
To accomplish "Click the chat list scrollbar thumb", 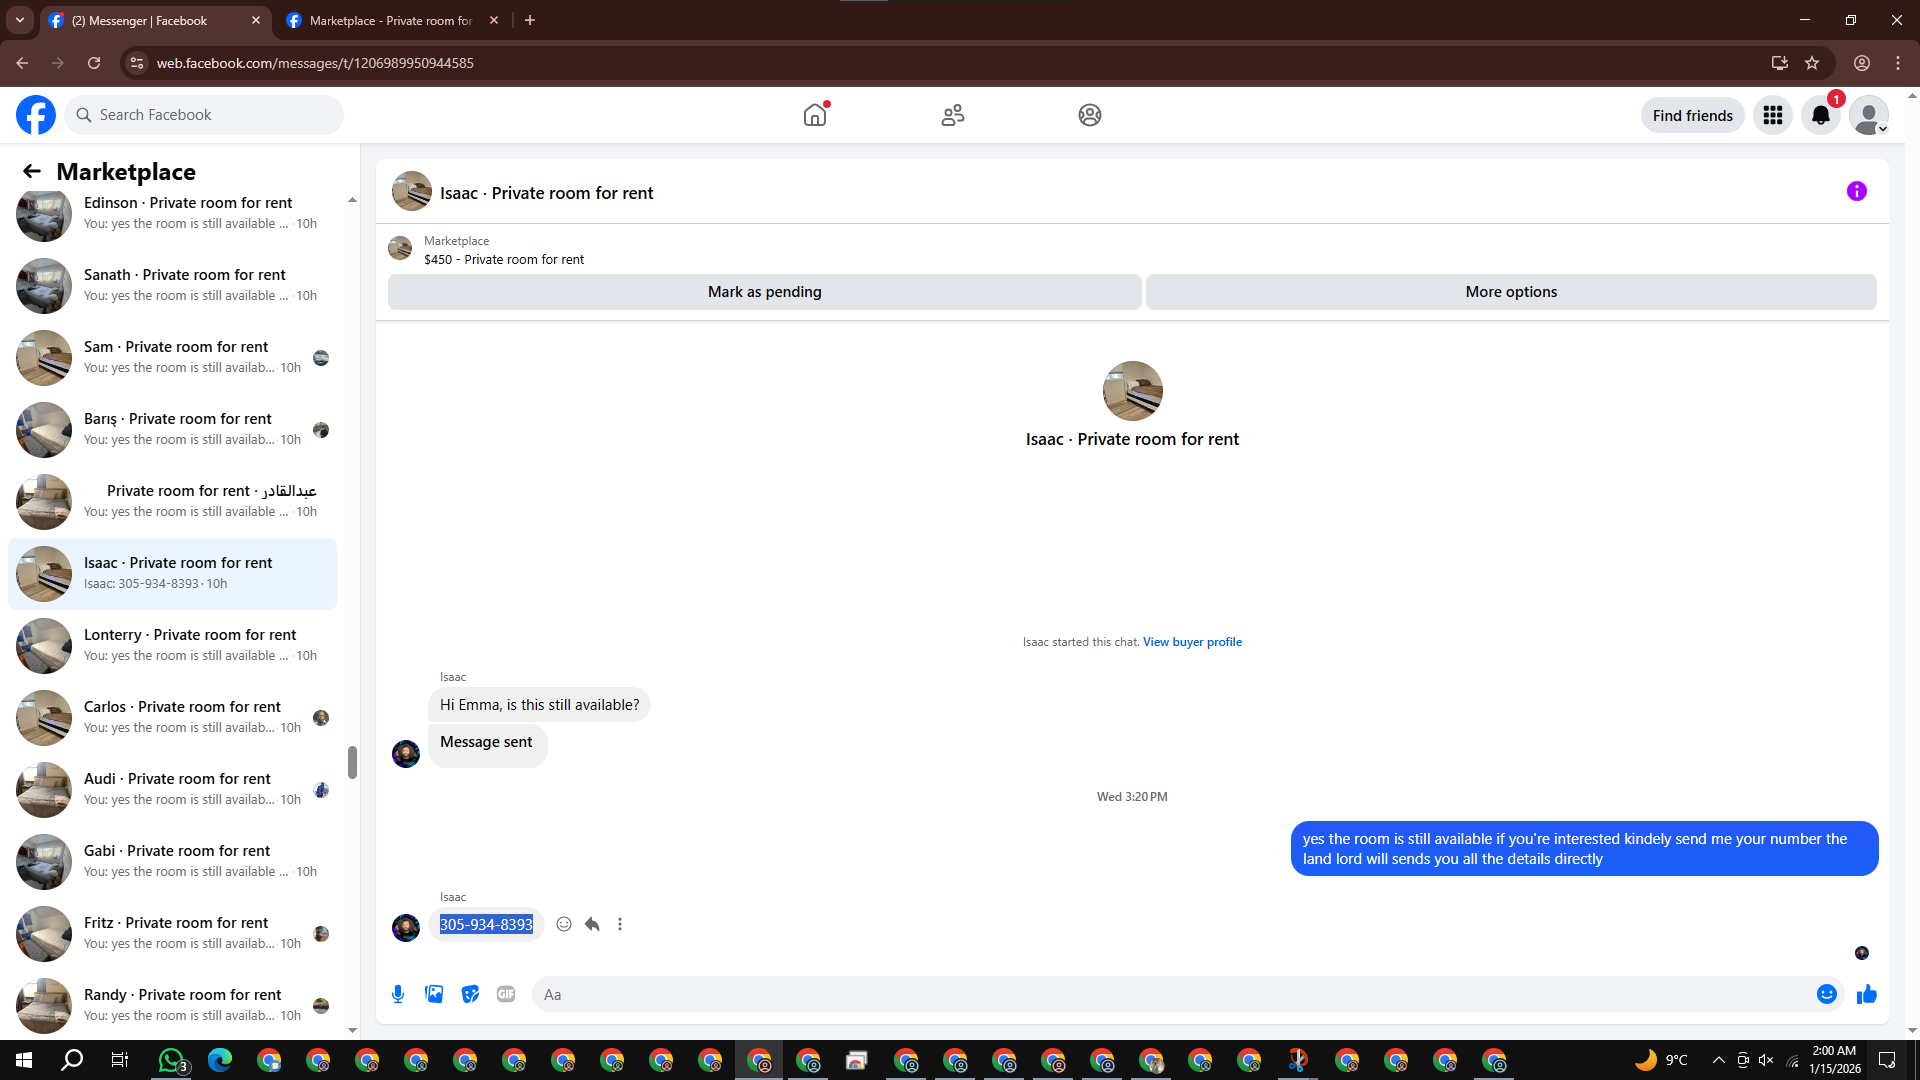I will [x=352, y=762].
